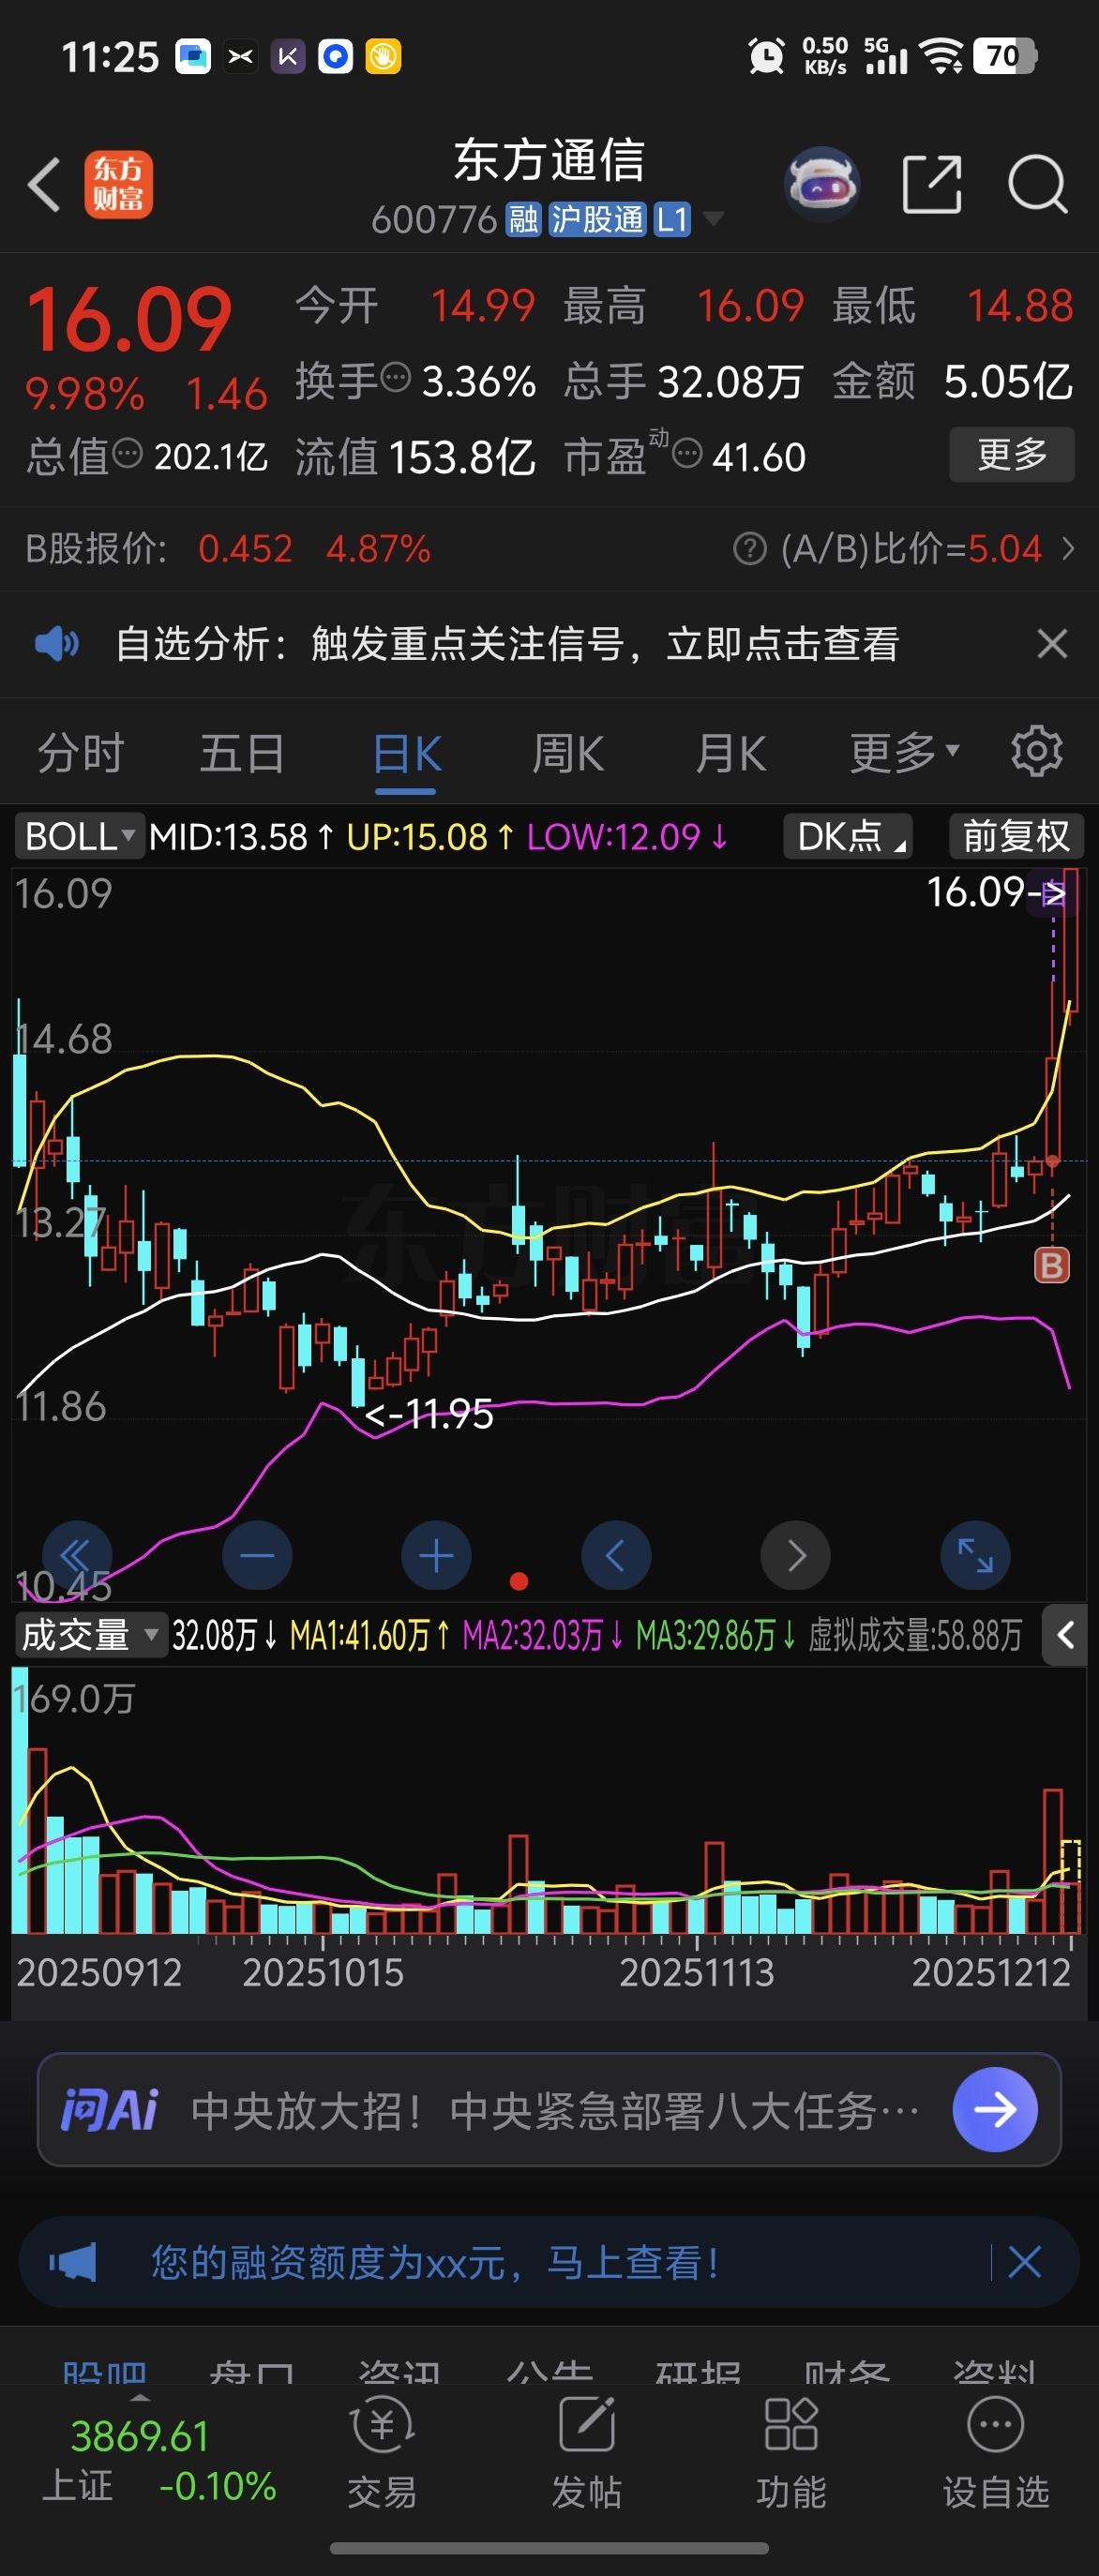Screen dimensions: 1099x2576
Task: Switch to the 月K tab
Action: click(x=731, y=752)
